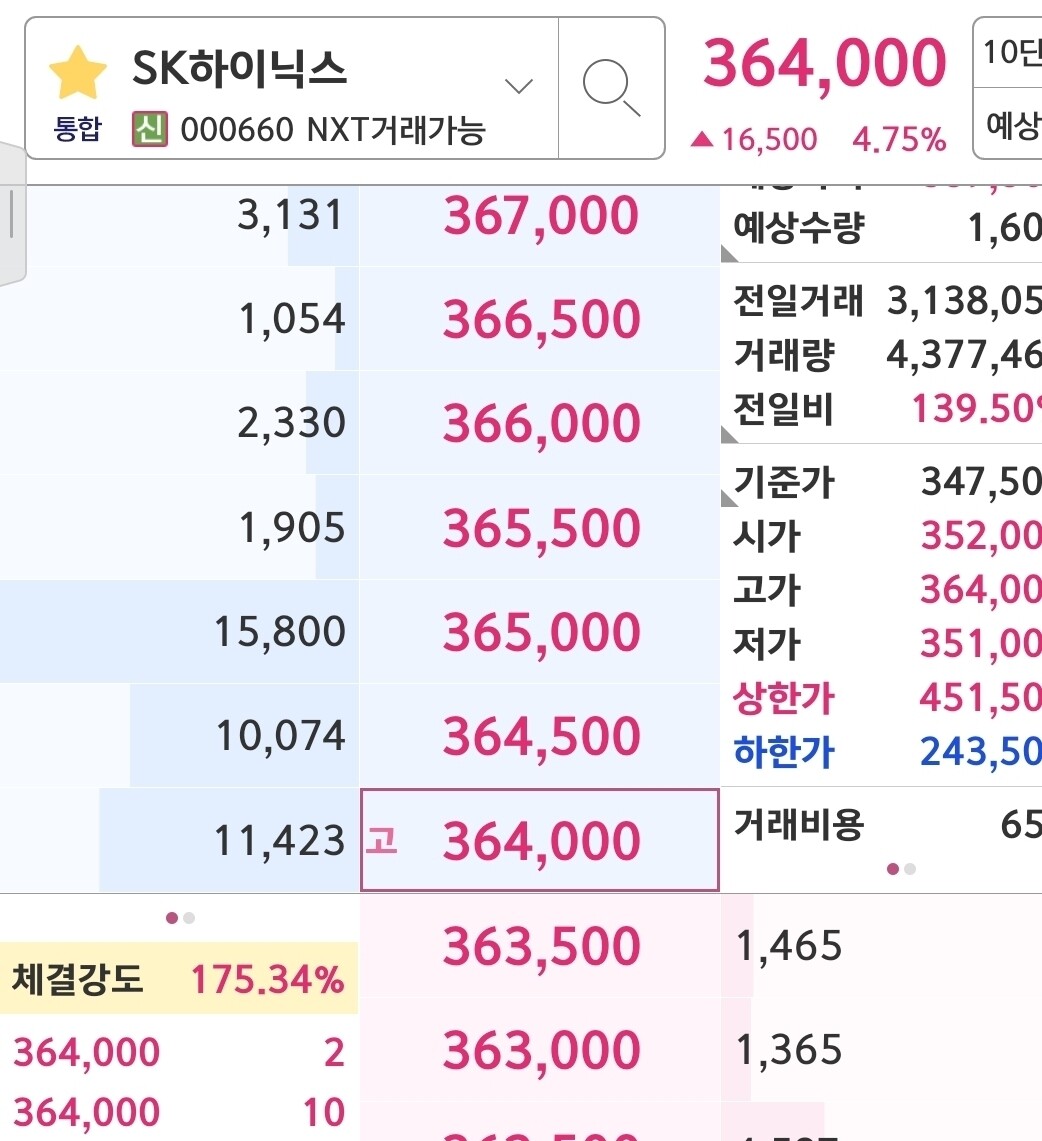Open the 10단 order book depth dropdown

click(x=1010, y=52)
